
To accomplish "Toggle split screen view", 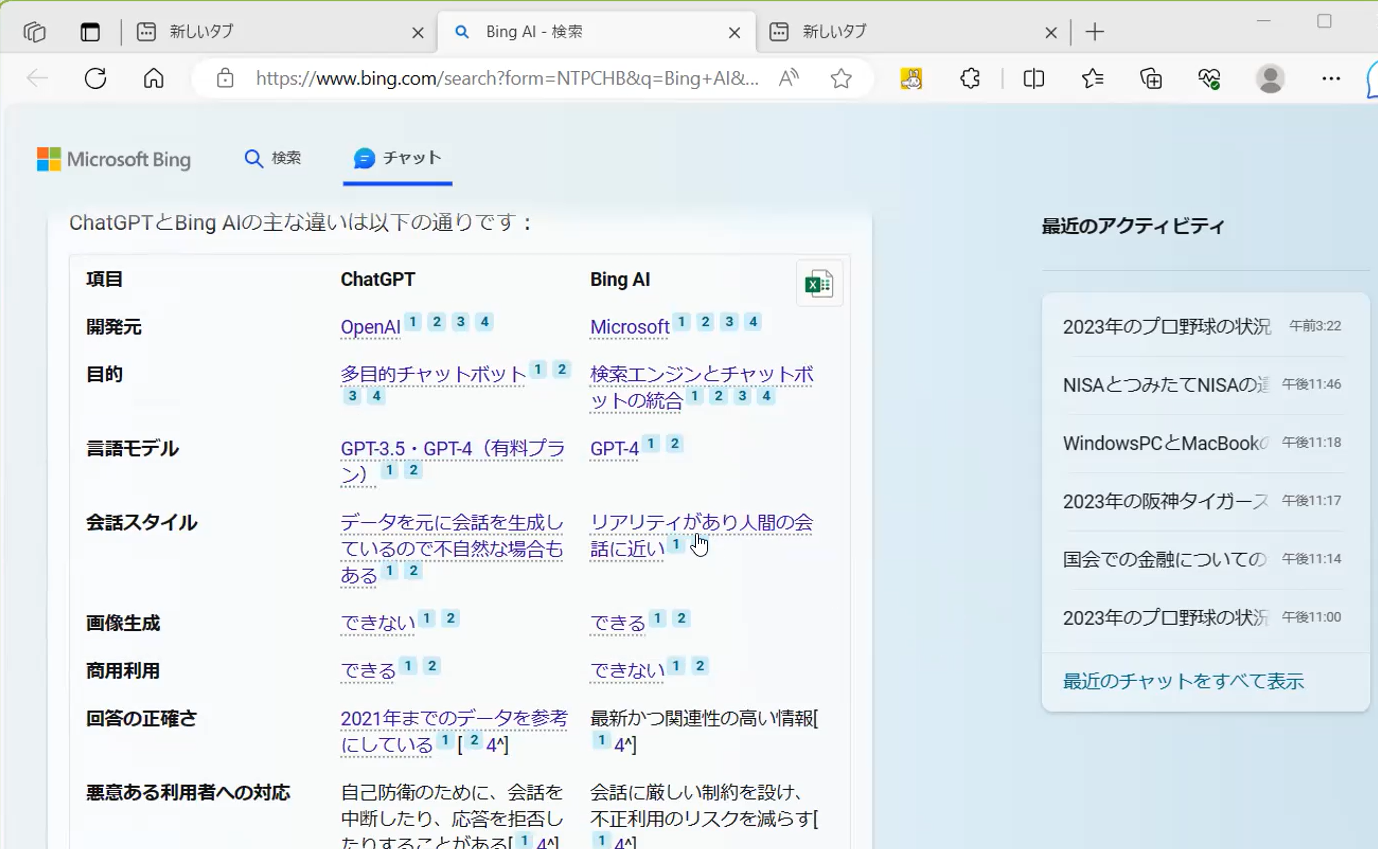I will 1034,78.
